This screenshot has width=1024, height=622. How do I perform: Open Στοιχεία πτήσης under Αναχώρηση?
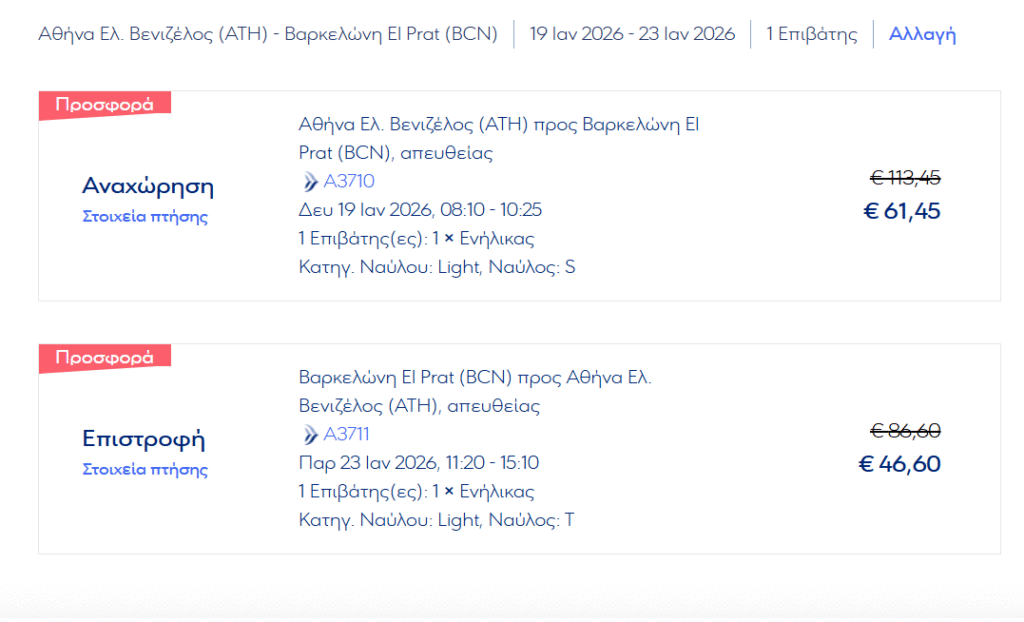[145, 217]
